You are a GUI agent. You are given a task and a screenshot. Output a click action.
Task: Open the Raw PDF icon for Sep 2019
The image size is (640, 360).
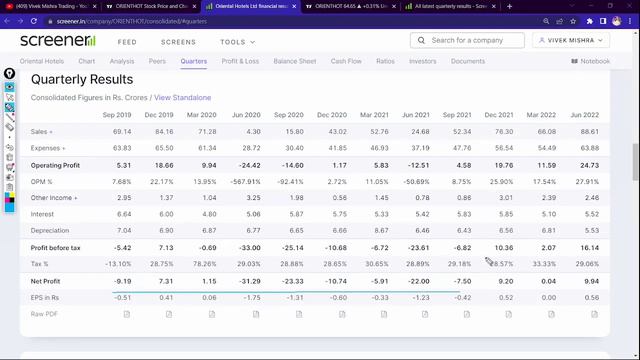127,314
